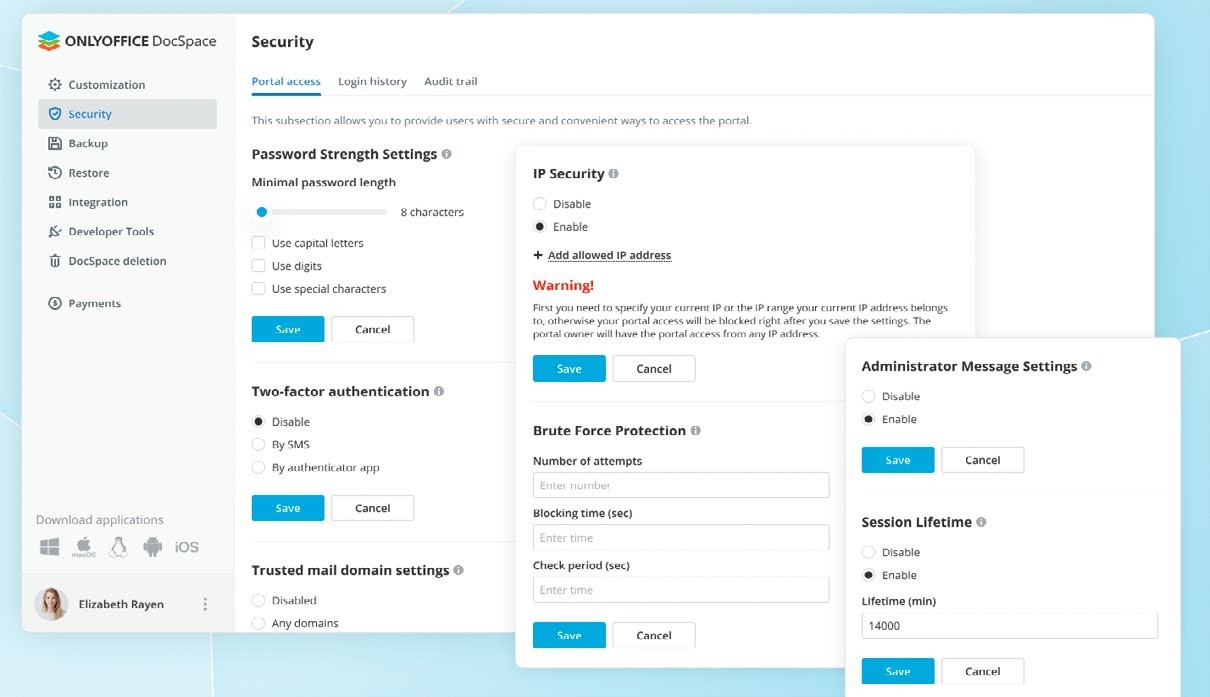This screenshot has height=697, width=1210.
Task: Click the red "Warning!" heading
Action: (563, 285)
